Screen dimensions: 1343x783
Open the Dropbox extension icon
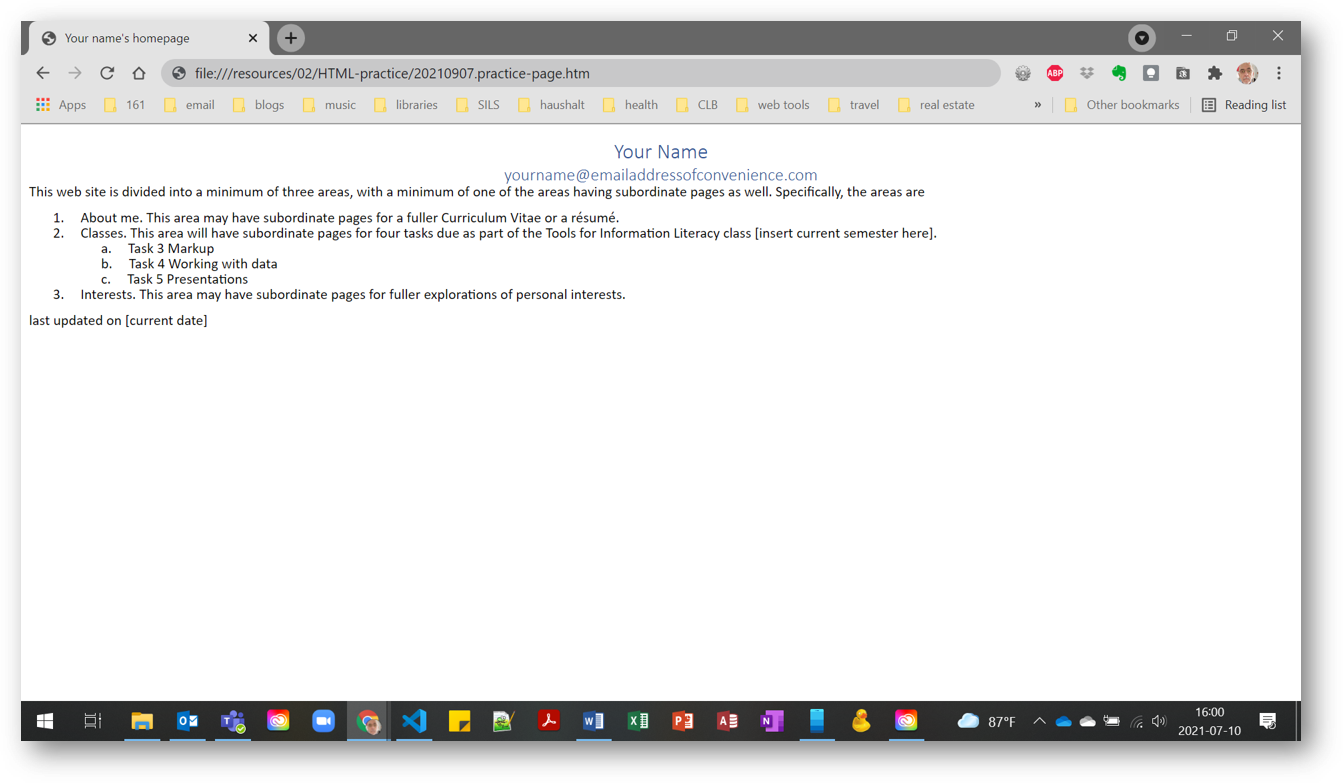click(x=1087, y=73)
